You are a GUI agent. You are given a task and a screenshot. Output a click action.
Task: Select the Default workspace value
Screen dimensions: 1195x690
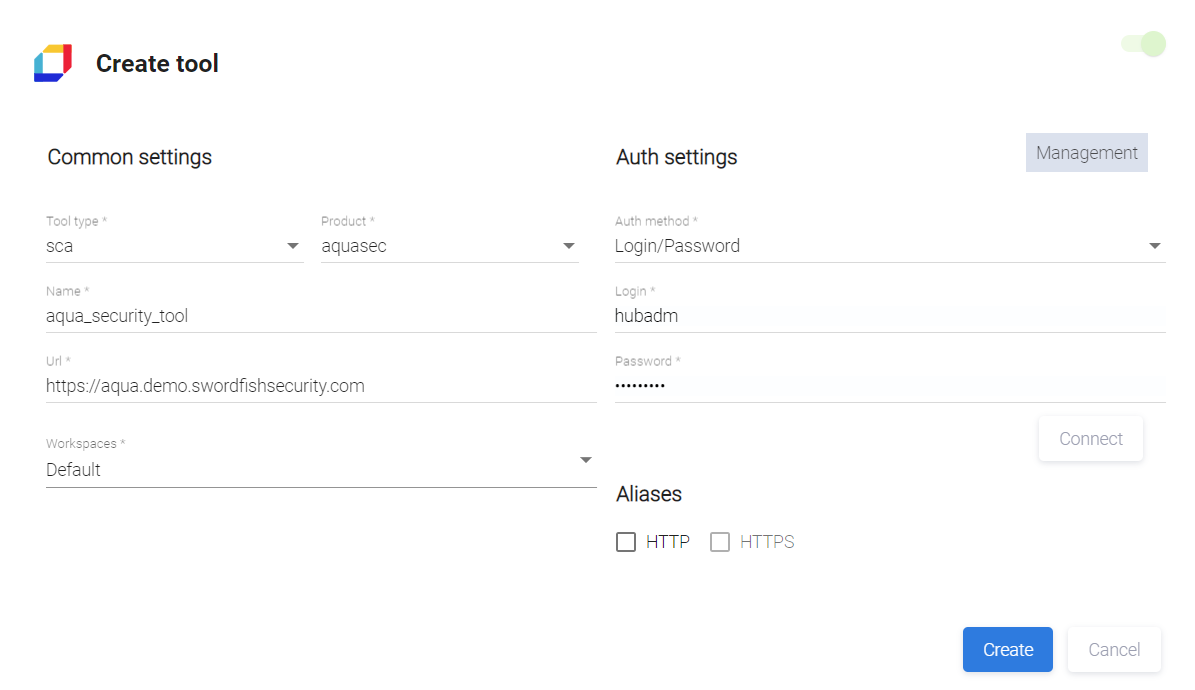[x=74, y=470]
